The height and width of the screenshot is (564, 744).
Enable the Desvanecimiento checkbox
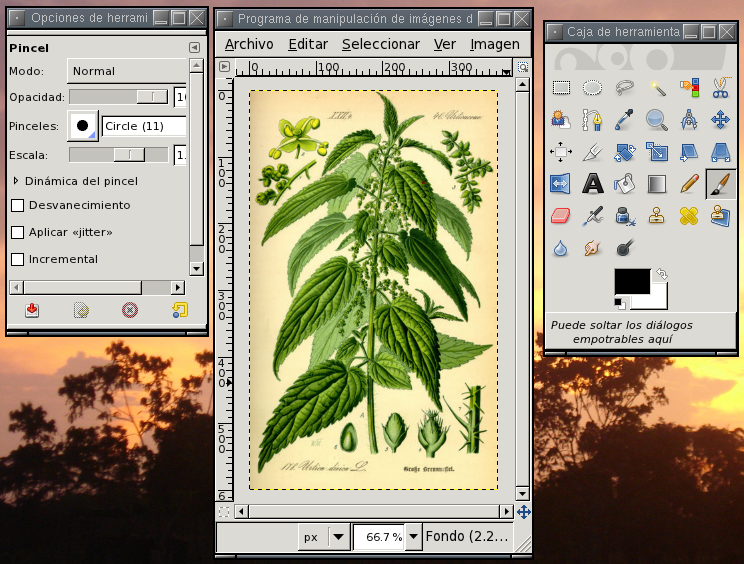pyautogui.click(x=18, y=205)
